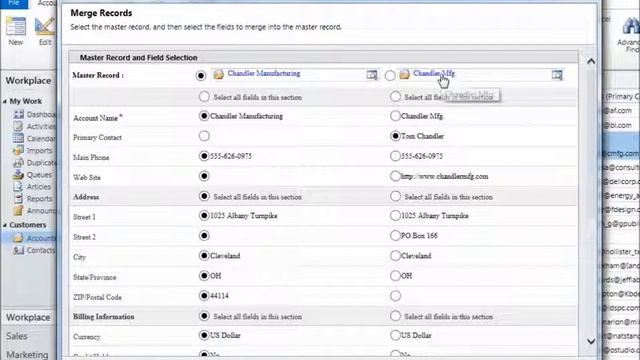The width and height of the screenshot is (640, 360).
Task: Open Advanced Find binoculars icon
Action: coord(631,27)
